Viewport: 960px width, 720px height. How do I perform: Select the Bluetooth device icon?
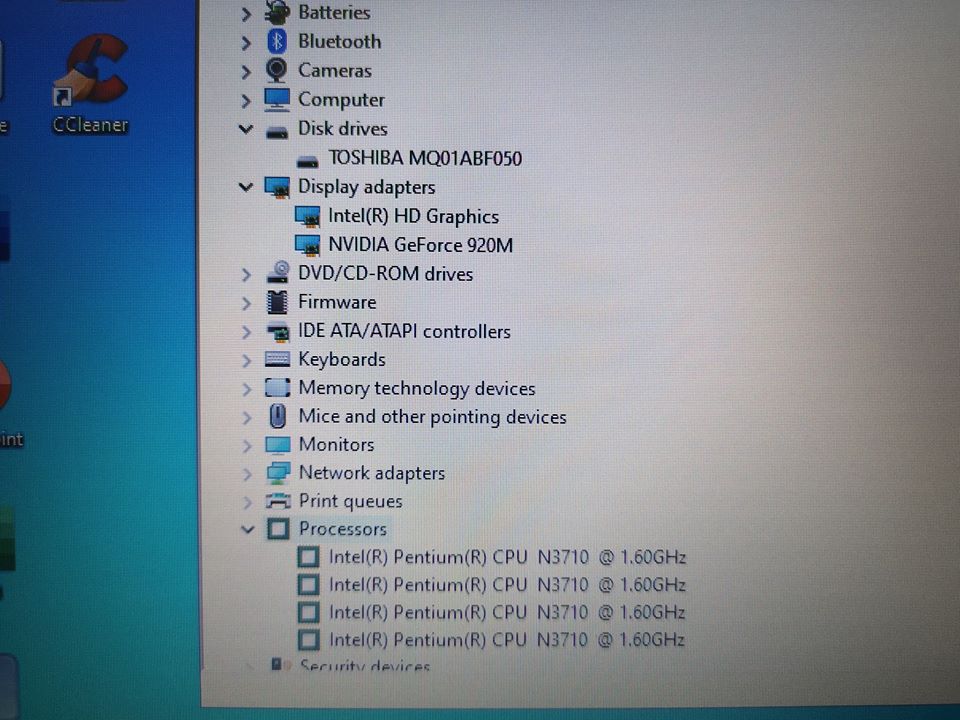click(x=277, y=41)
